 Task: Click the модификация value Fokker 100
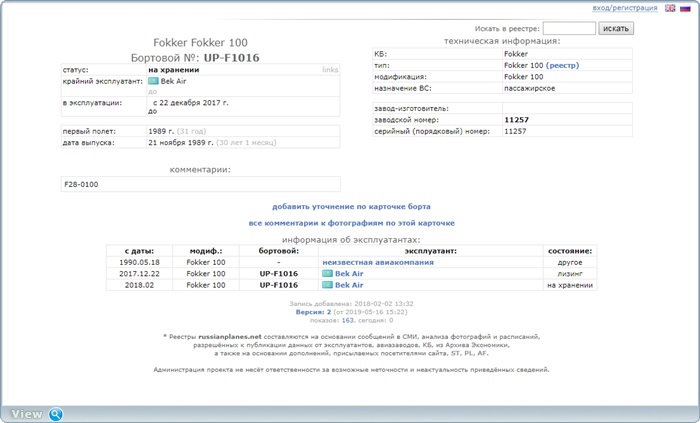click(524, 77)
